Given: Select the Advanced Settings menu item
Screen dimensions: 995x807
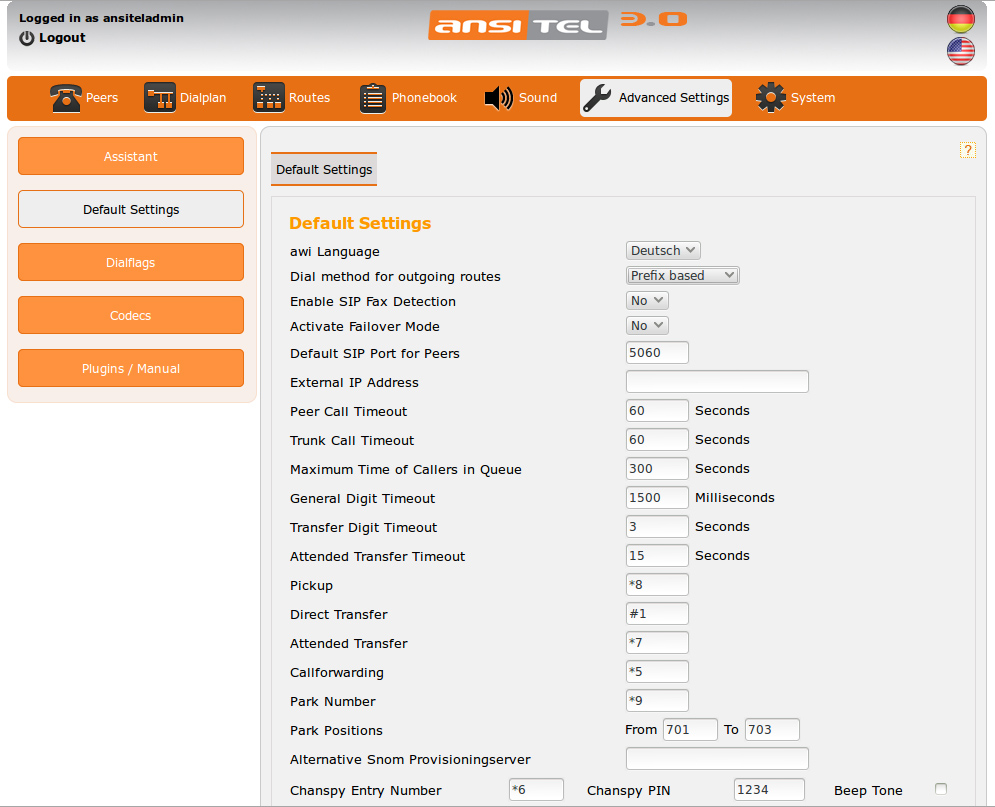Looking at the screenshot, I should 656,98.
